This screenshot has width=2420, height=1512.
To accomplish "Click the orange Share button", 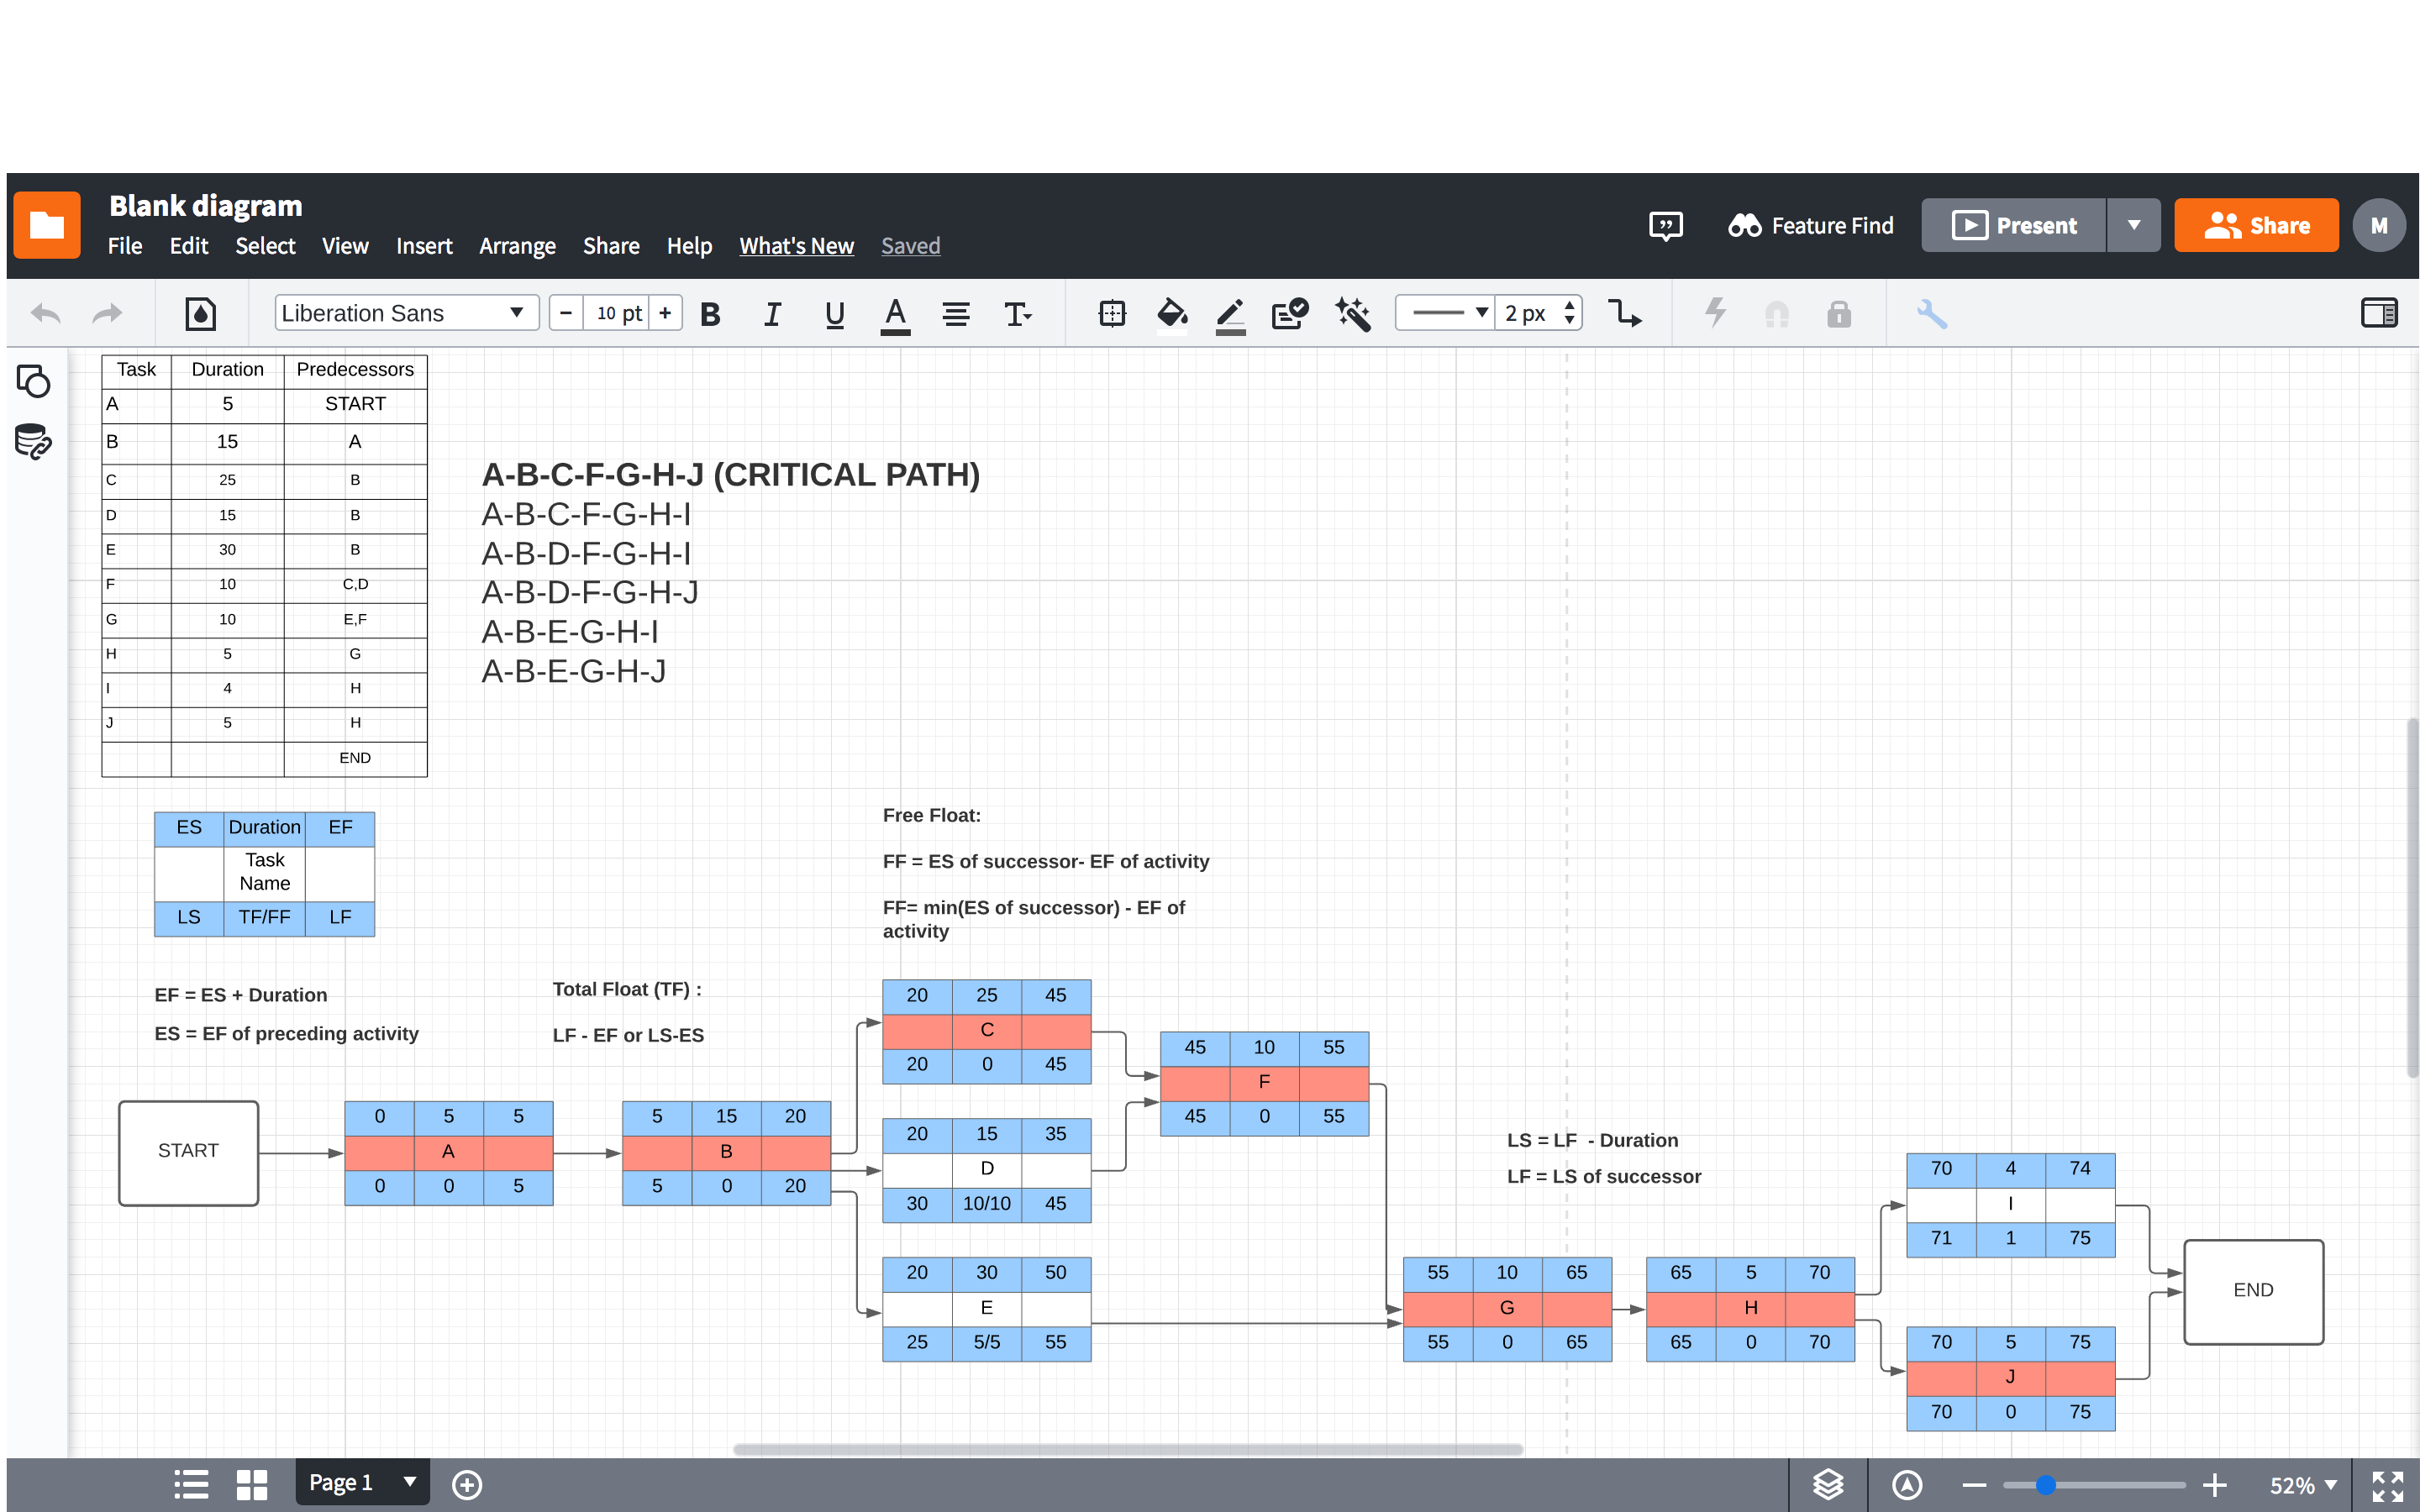I will click(x=2256, y=226).
